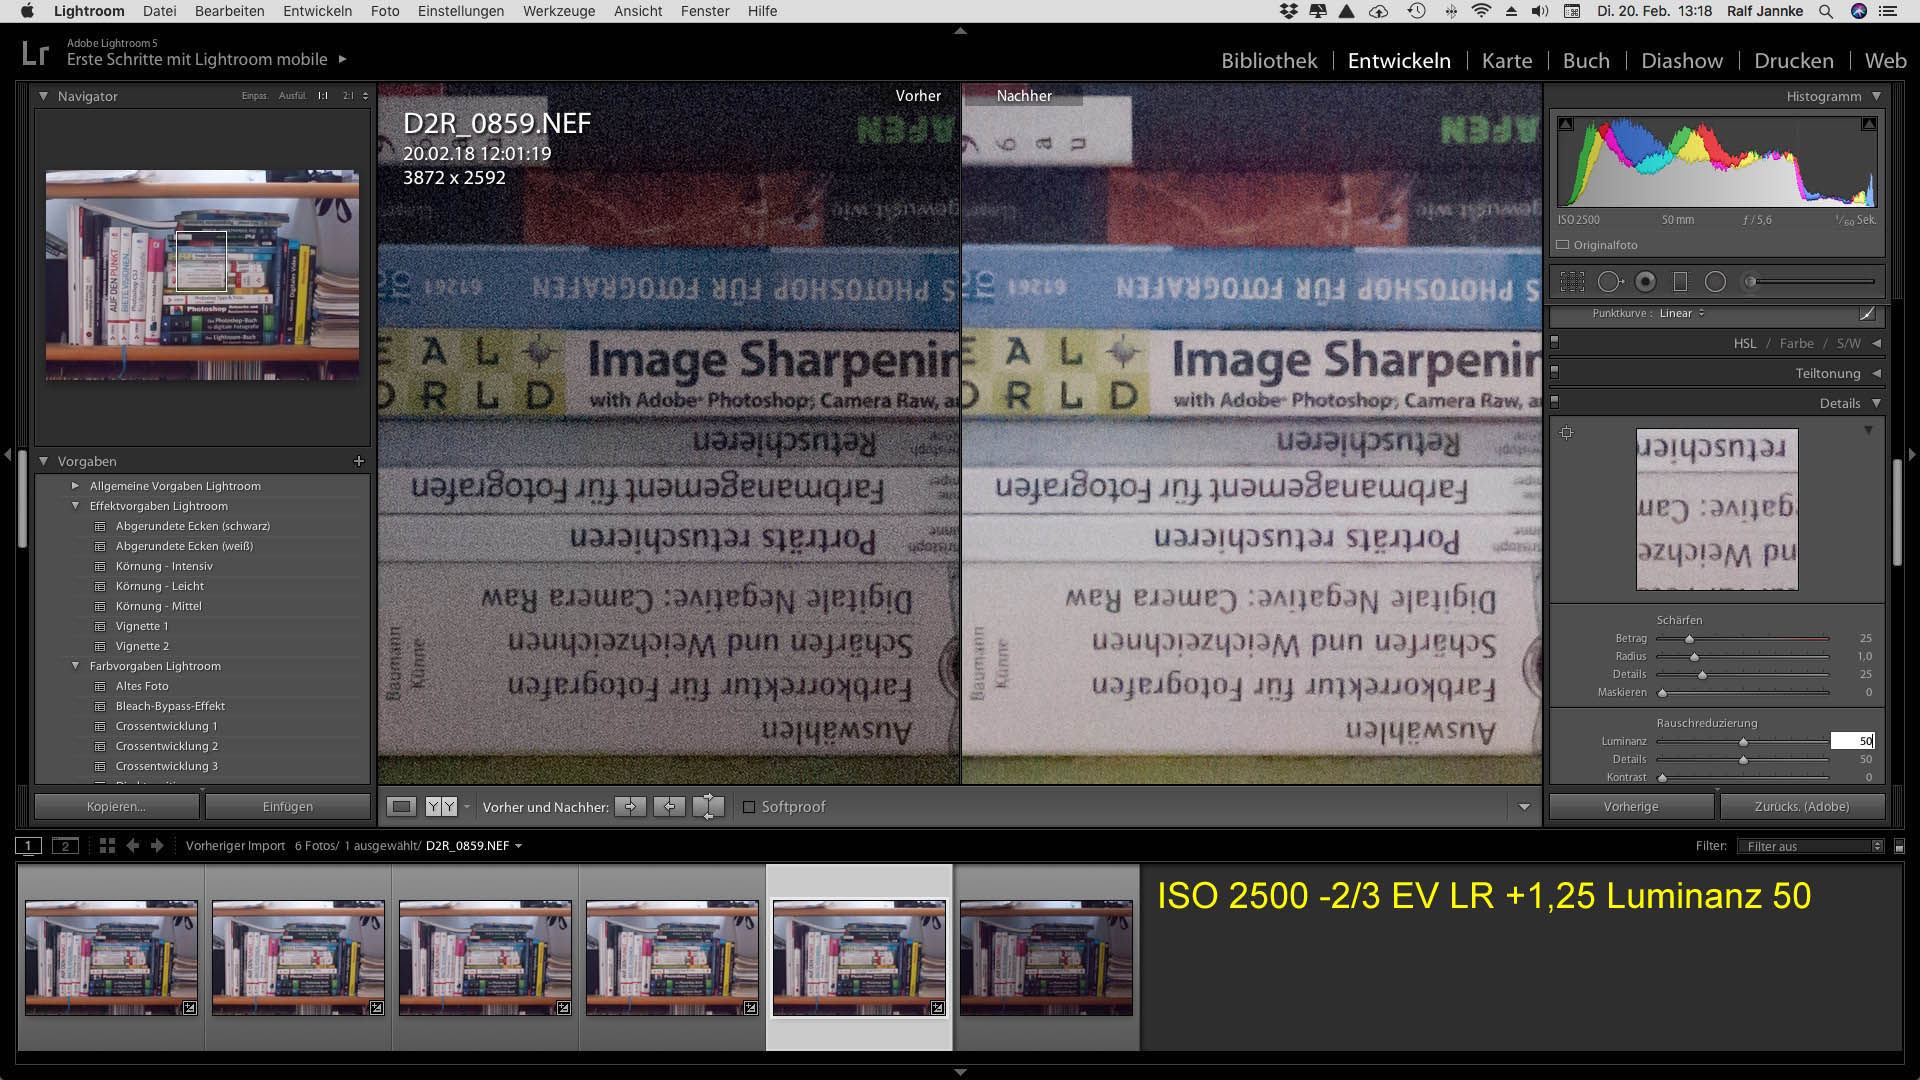Screen dimensions: 1920x1080
Task: Collapse Farbvorgaben Lightroom folder
Action: (75, 666)
